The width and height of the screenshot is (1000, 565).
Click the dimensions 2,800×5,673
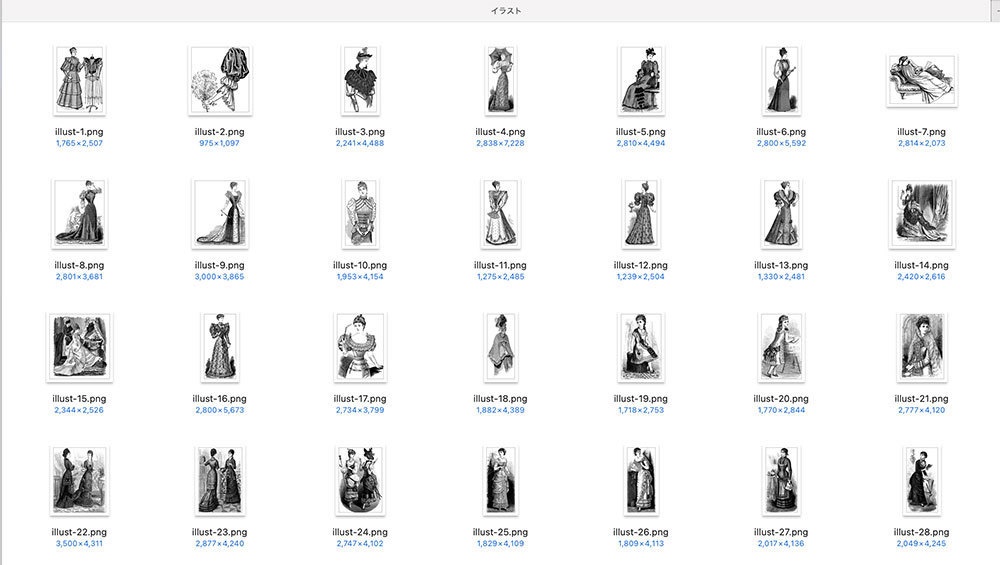pos(219,410)
